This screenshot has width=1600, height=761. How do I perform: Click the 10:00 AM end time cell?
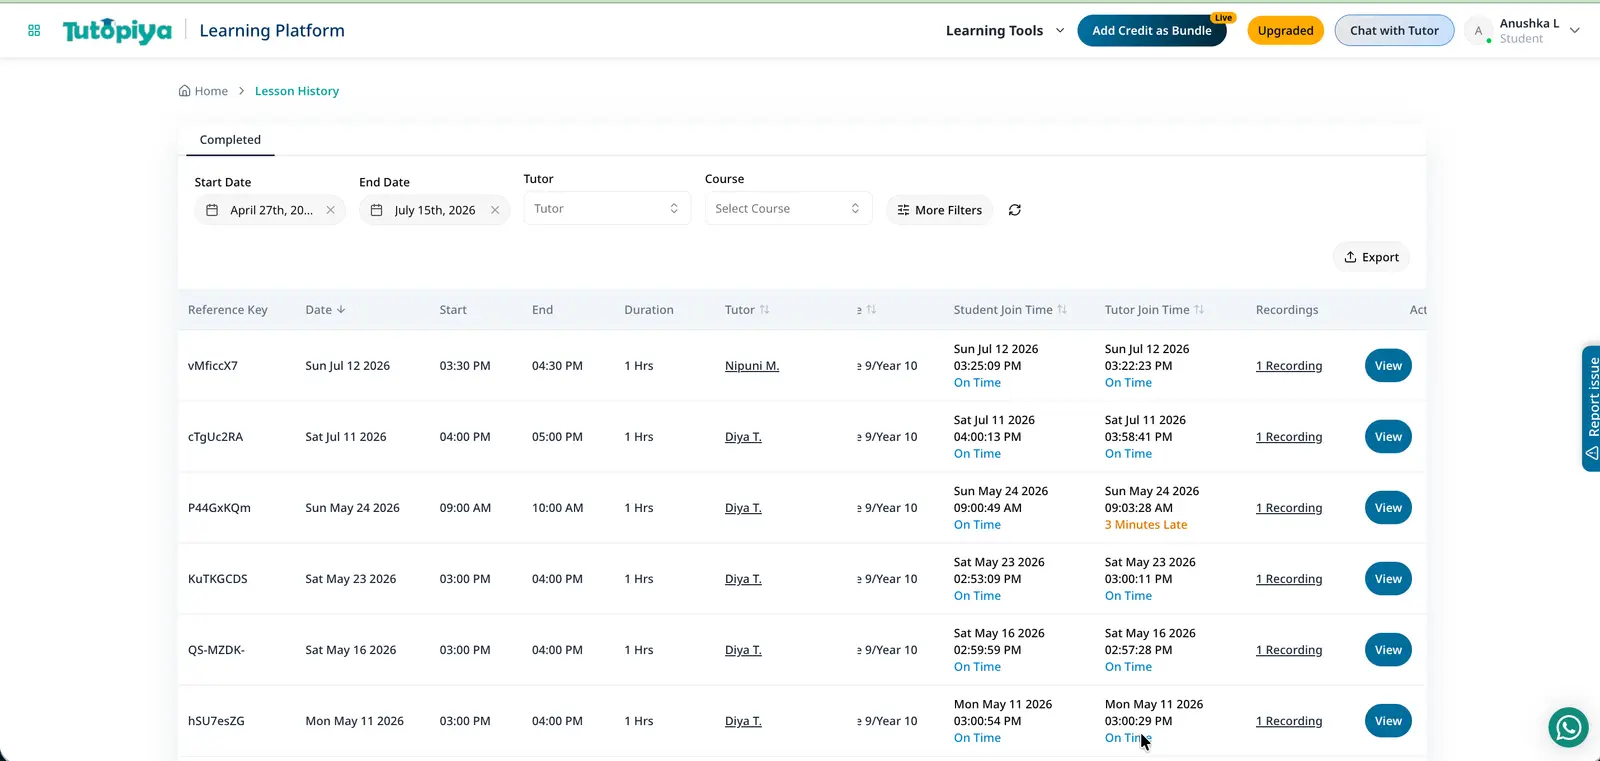pyautogui.click(x=557, y=508)
